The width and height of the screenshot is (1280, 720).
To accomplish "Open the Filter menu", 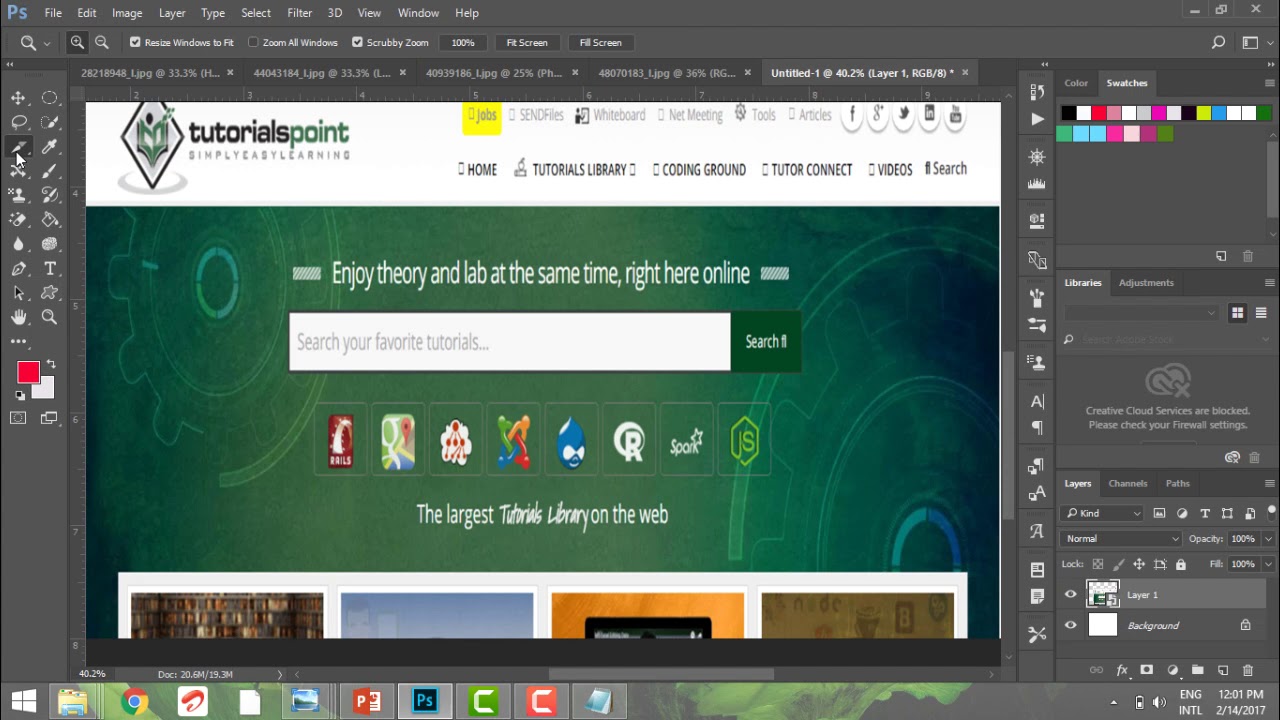I will click(x=299, y=13).
